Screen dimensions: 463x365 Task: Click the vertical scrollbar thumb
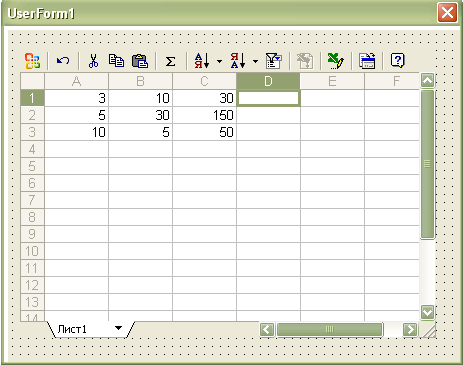tap(427, 164)
